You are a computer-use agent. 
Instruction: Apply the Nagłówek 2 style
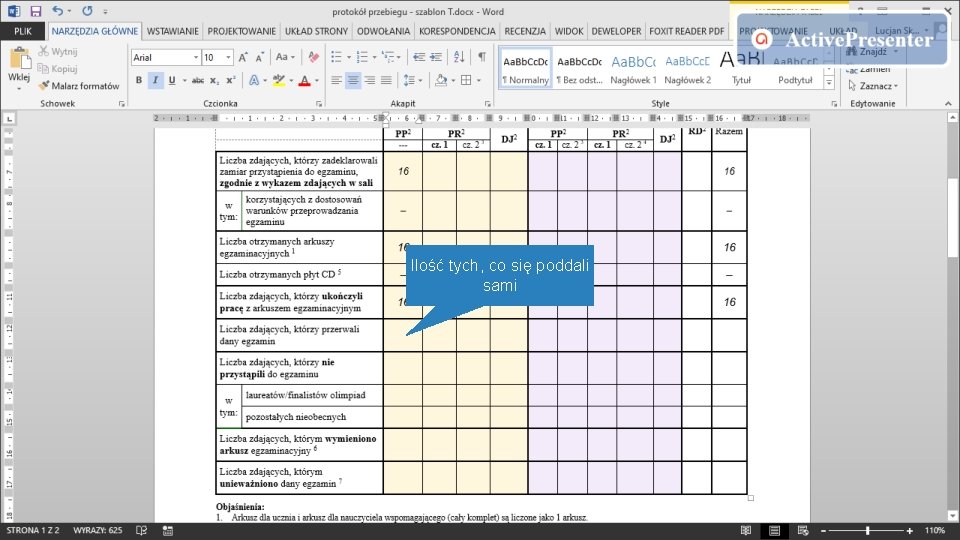pos(687,68)
